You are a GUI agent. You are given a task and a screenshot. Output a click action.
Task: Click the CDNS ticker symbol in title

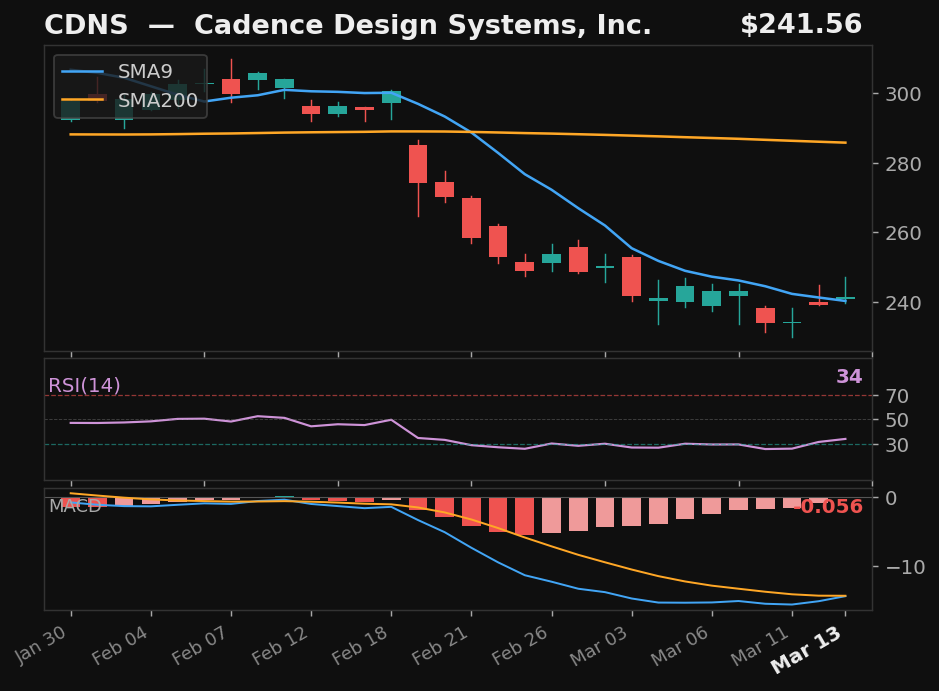click(x=86, y=25)
